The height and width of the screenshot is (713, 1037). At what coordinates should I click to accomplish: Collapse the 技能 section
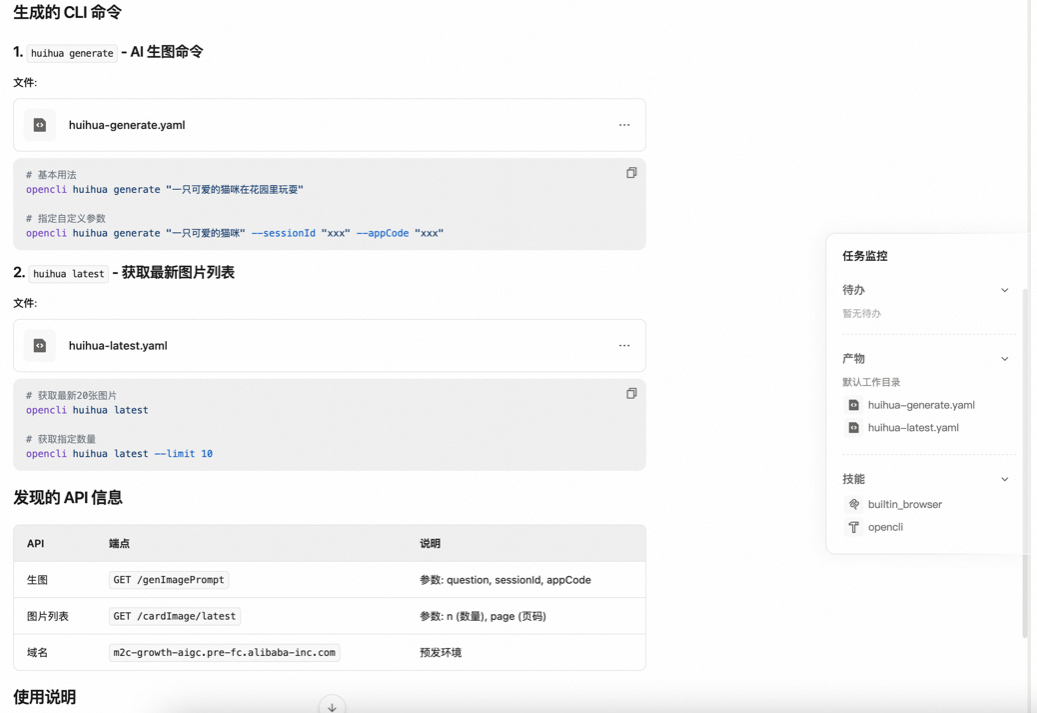tap(1004, 478)
